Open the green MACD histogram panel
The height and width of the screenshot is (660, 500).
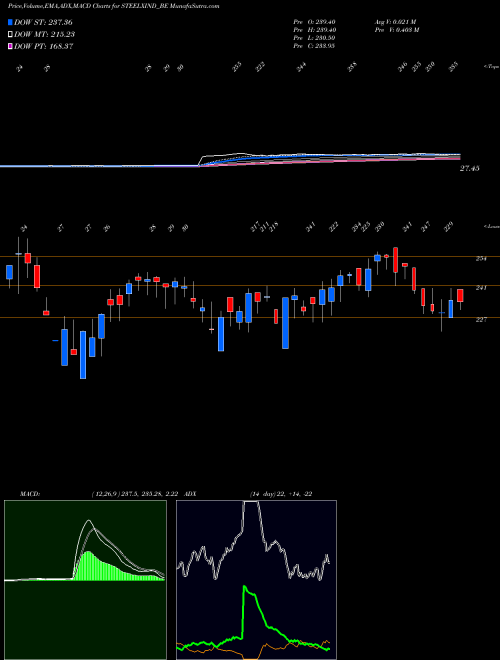click(x=85, y=580)
